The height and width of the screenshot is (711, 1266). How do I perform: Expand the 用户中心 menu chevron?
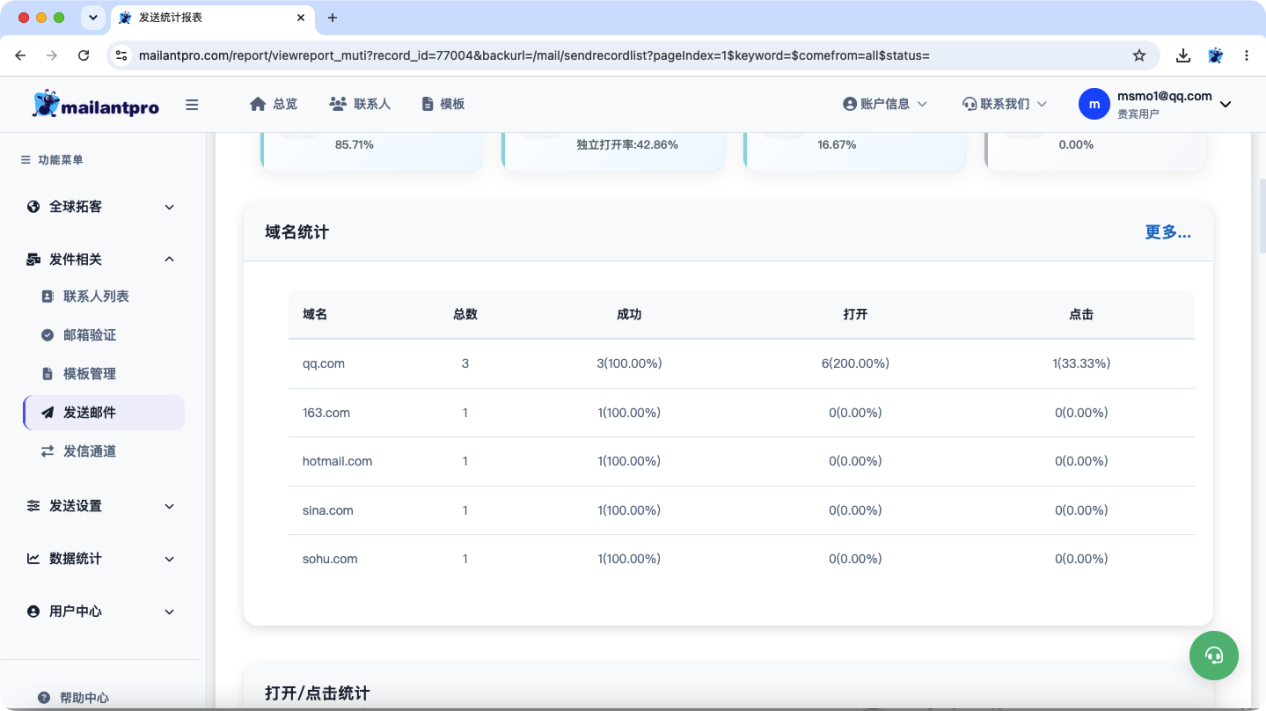(x=169, y=611)
